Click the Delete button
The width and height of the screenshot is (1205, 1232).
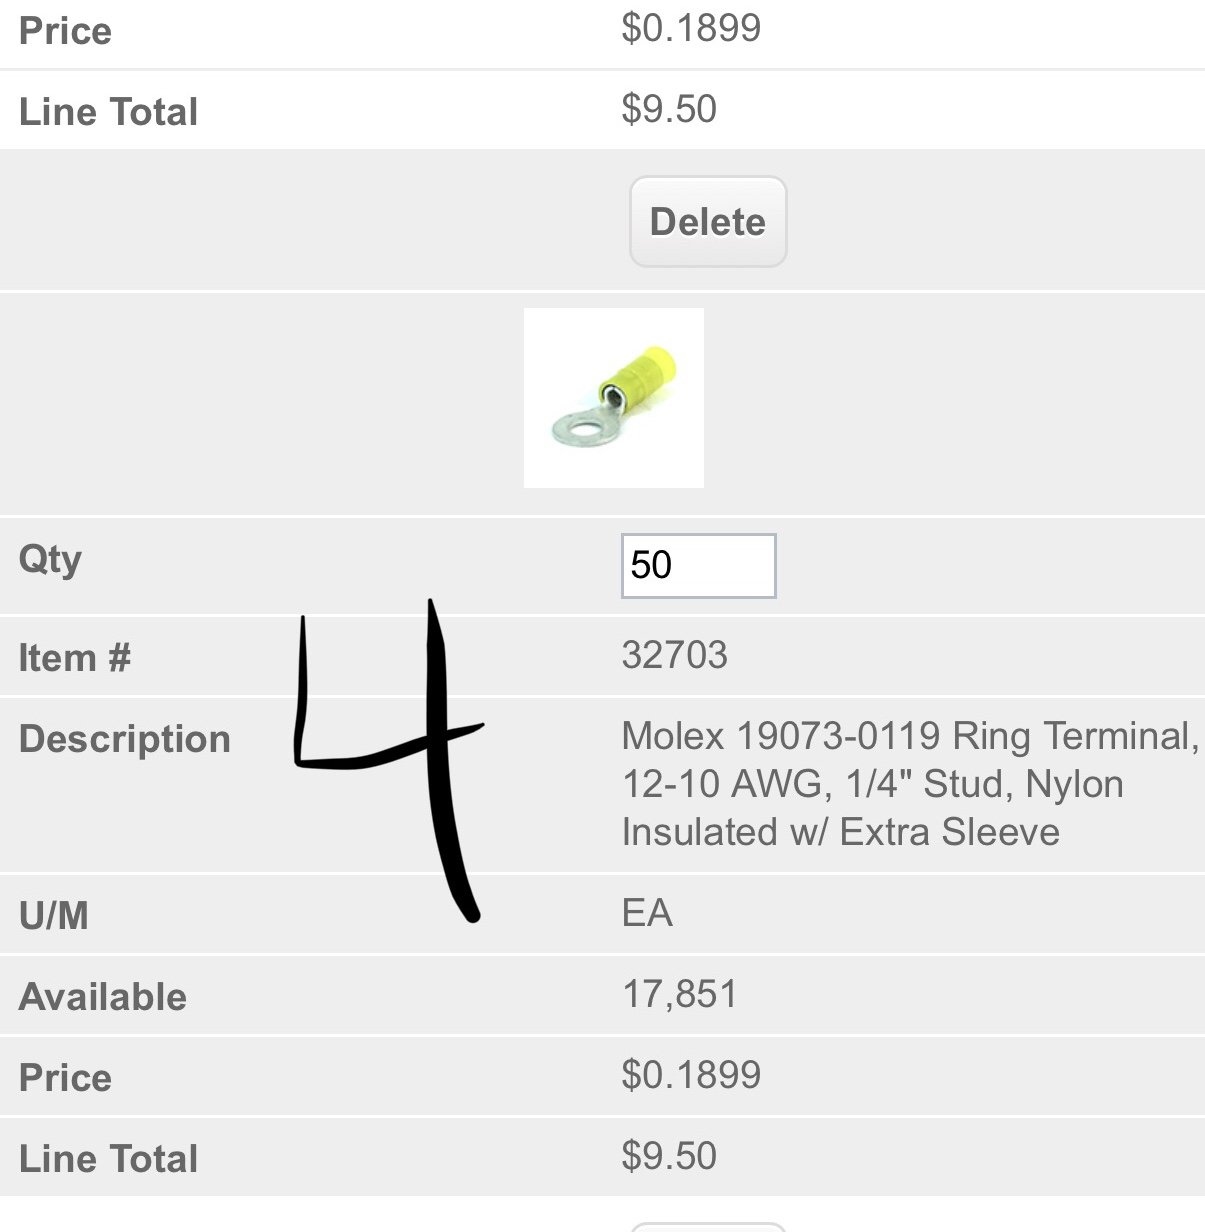(x=708, y=221)
